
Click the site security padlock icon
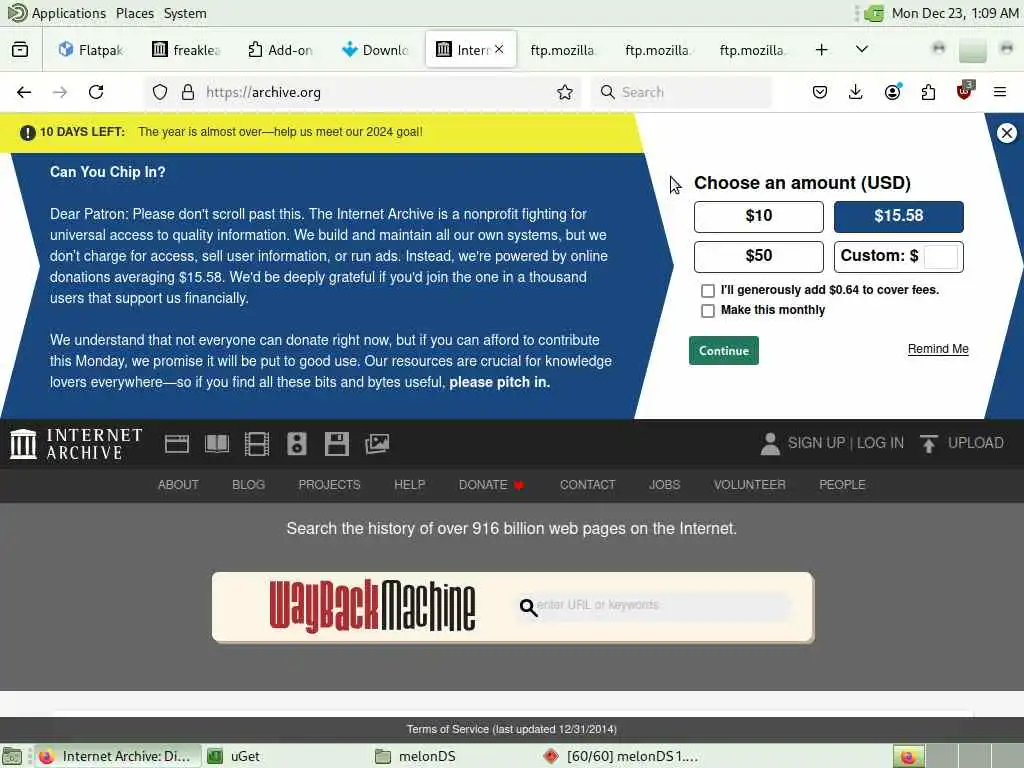[x=188, y=92]
